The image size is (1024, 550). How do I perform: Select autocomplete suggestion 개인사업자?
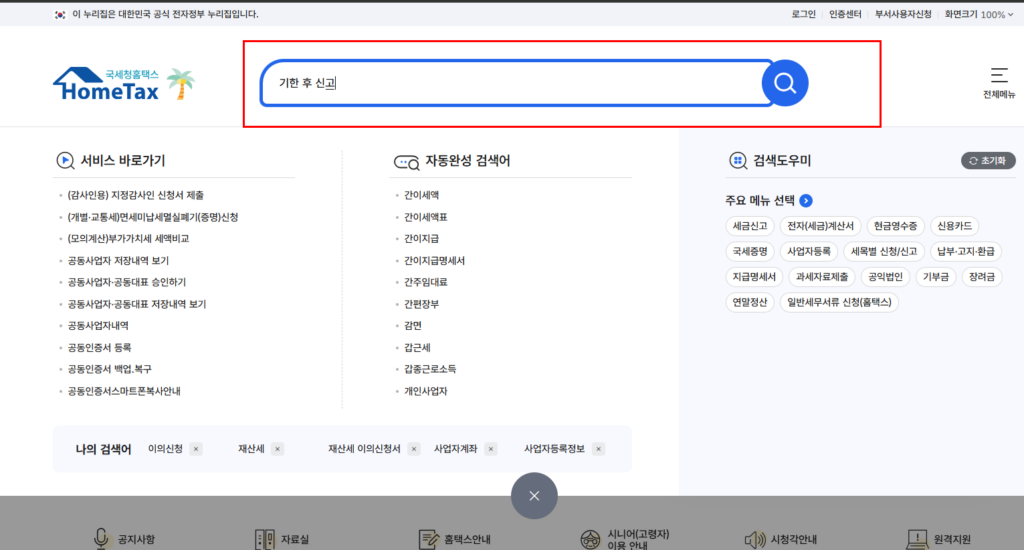click(426, 391)
